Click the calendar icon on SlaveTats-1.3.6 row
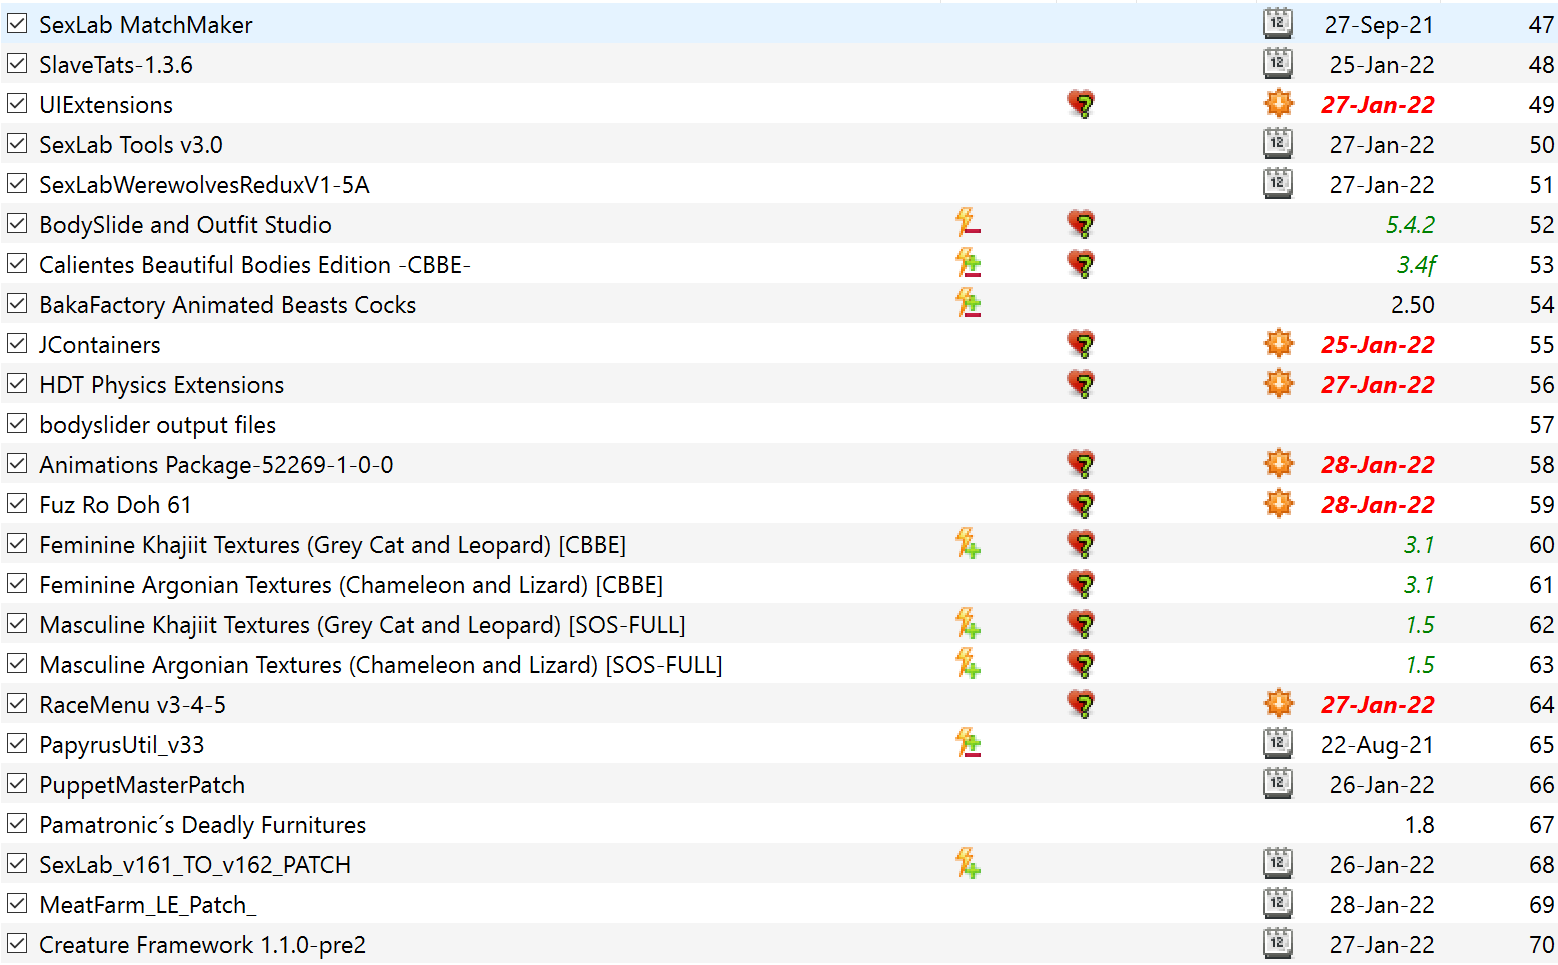 click(1278, 63)
